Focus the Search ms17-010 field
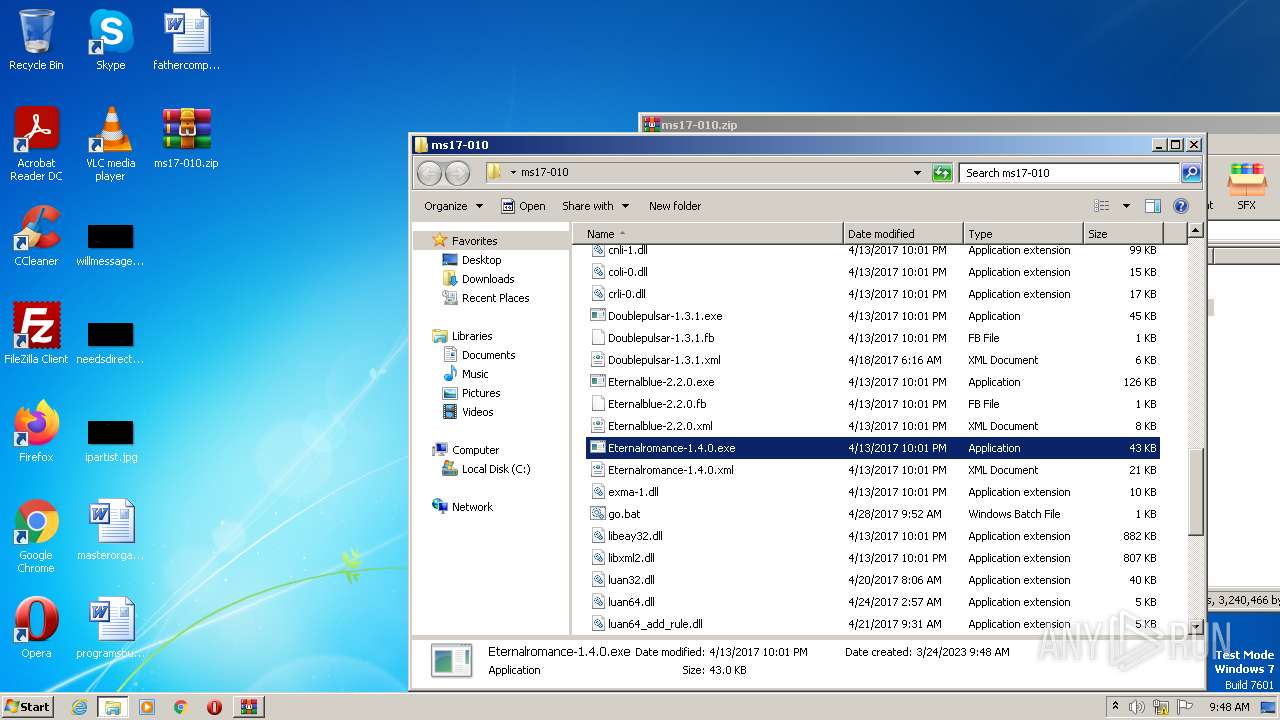 tap(1070, 173)
